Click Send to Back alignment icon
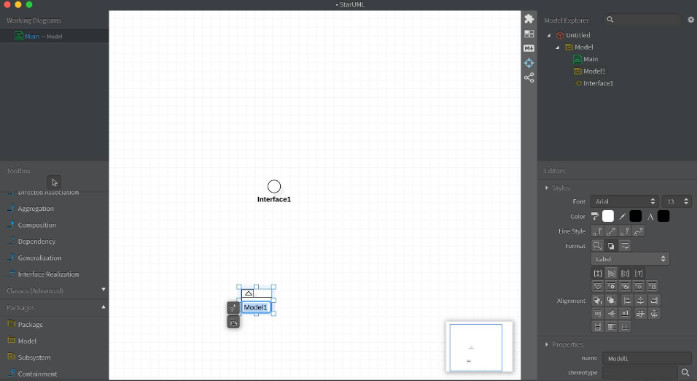Image resolution: width=697 pixels, height=381 pixels. [612, 301]
